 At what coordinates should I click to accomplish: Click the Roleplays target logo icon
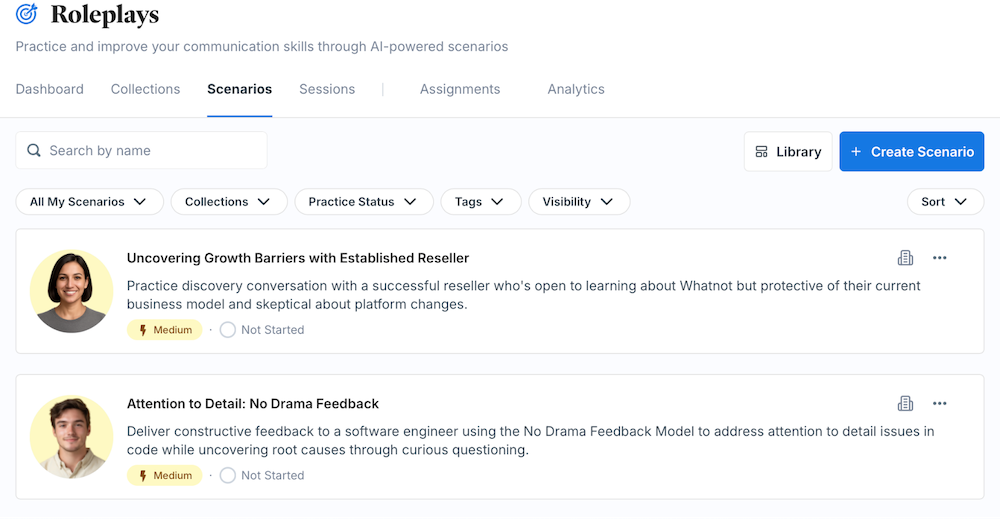pos(27,15)
